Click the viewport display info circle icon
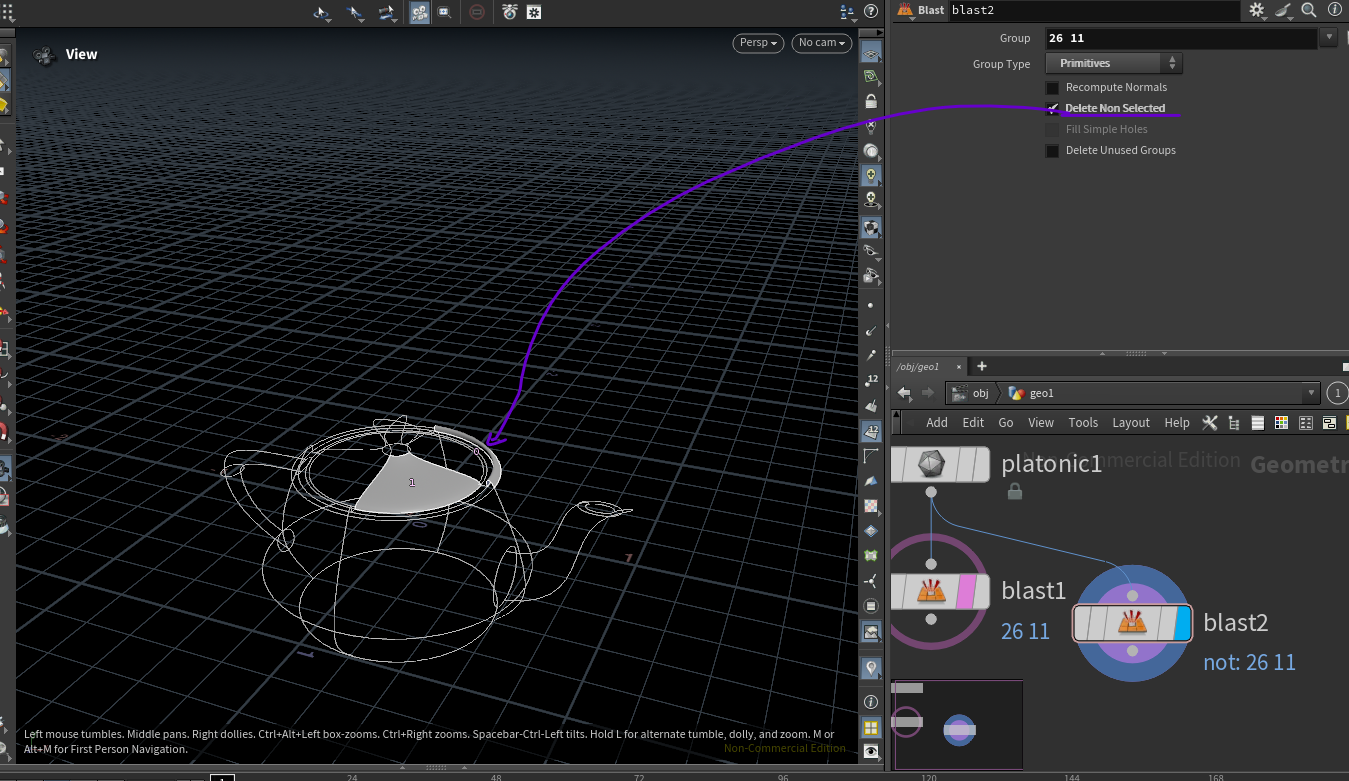The width and height of the screenshot is (1349, 781). (871, 702)
